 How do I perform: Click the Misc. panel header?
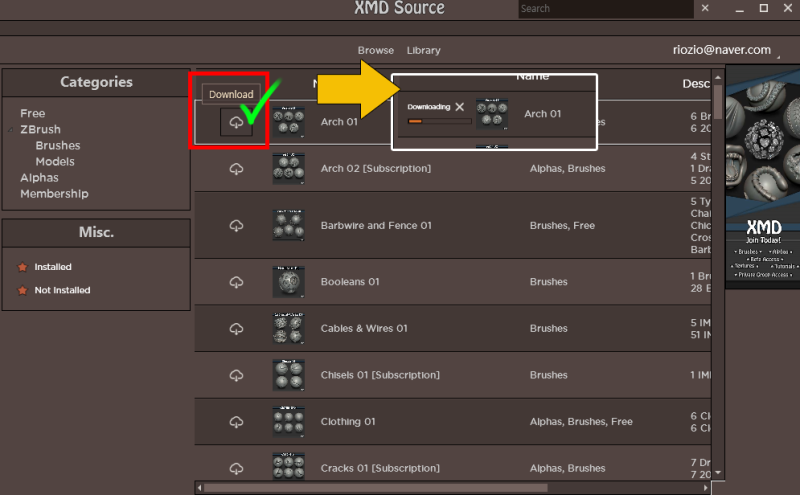pyautogui.click(x=96, y=233)
